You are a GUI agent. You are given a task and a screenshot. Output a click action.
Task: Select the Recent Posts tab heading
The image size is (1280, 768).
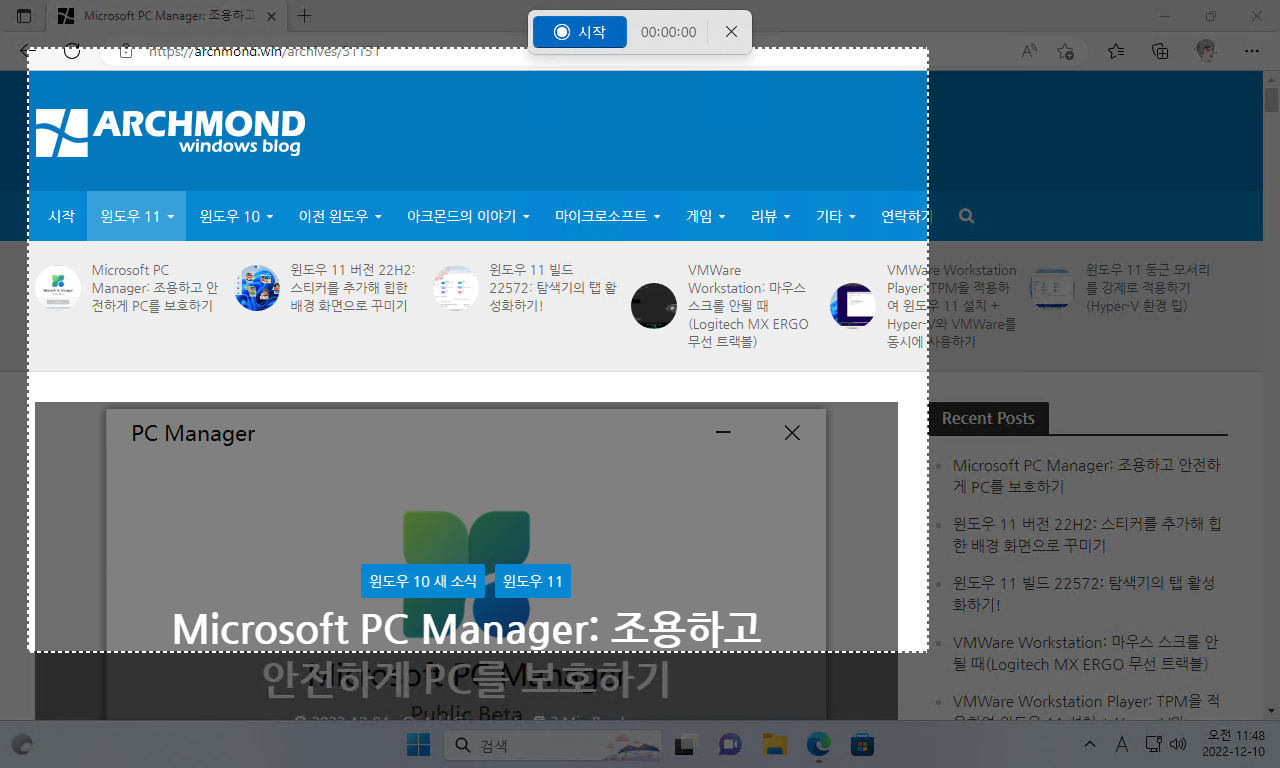pyautogui.click(x=988, y=418)
